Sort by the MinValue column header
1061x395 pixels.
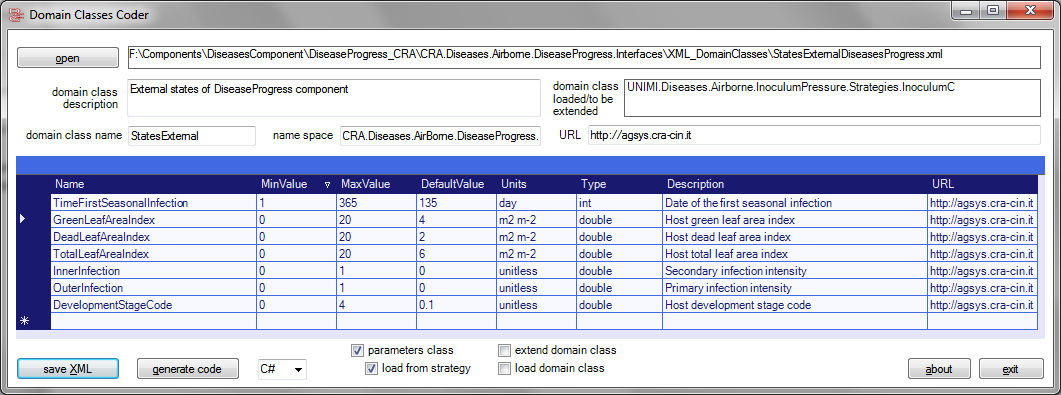pos(296,184)
